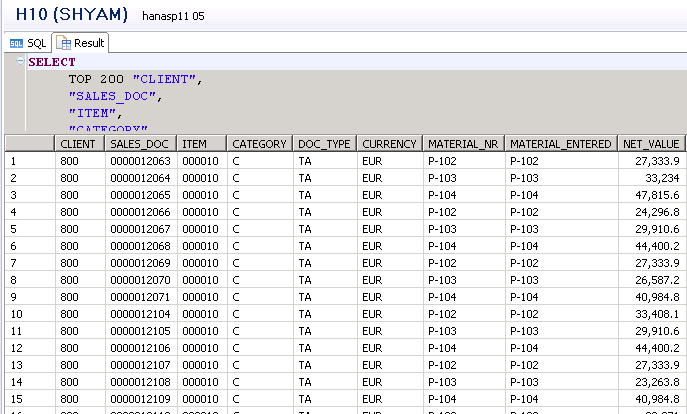Select the CLIENT column header
Screen dimensions: 687x414
click(79, 144)
